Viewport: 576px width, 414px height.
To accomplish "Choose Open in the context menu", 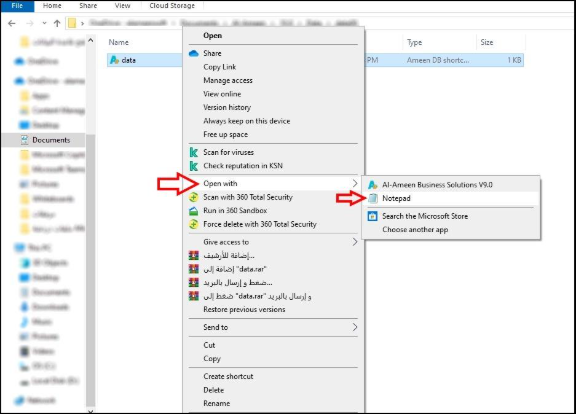I will click(212, 36).
